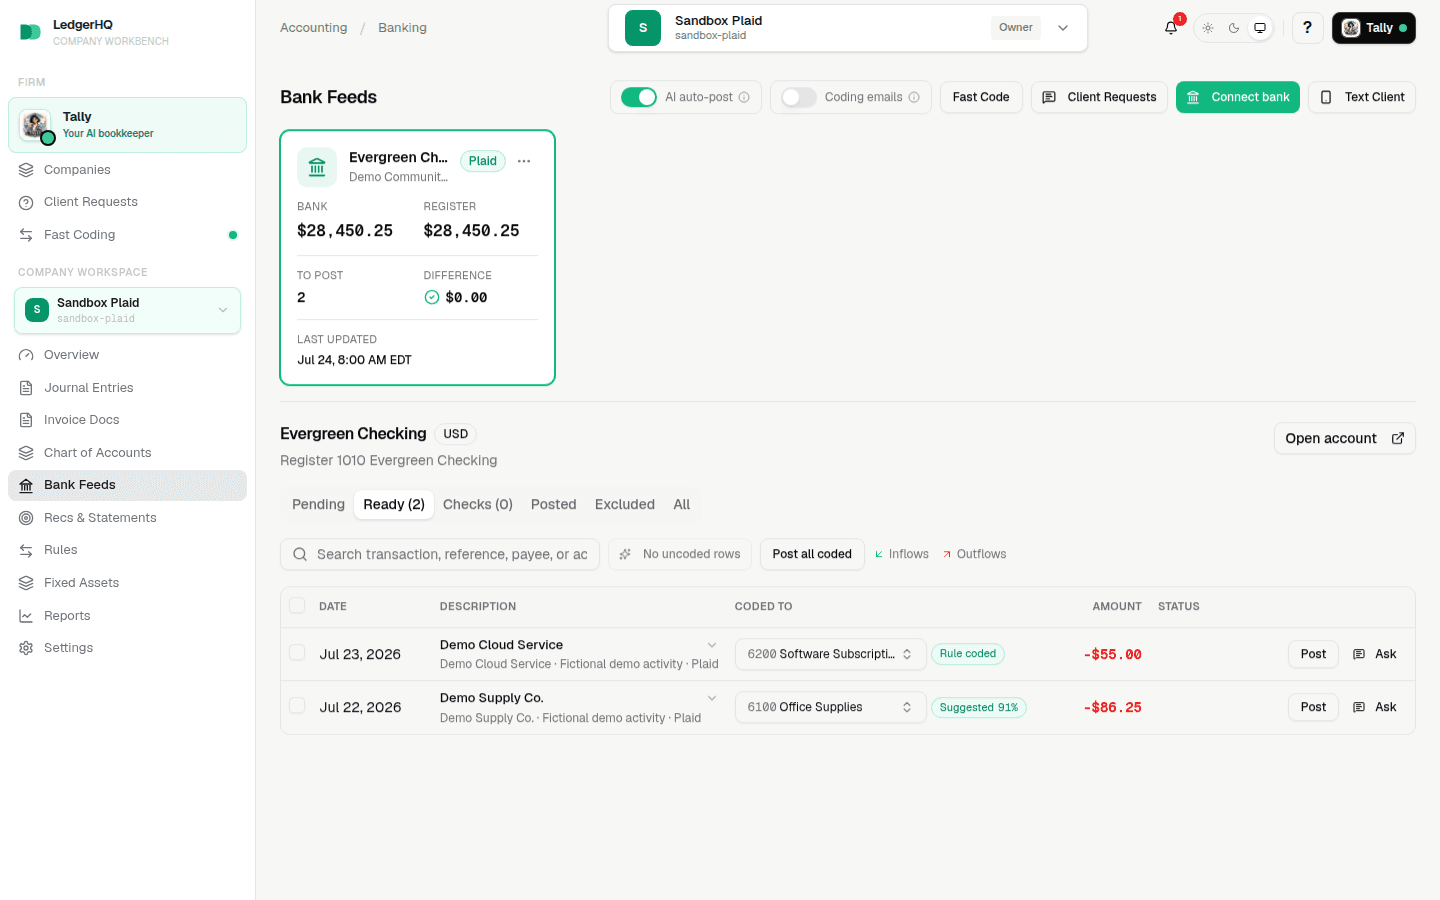This screenshot has width=1440, height=900.
Task: Open help via the question mark icon
Action: (x=1307, y=28)
